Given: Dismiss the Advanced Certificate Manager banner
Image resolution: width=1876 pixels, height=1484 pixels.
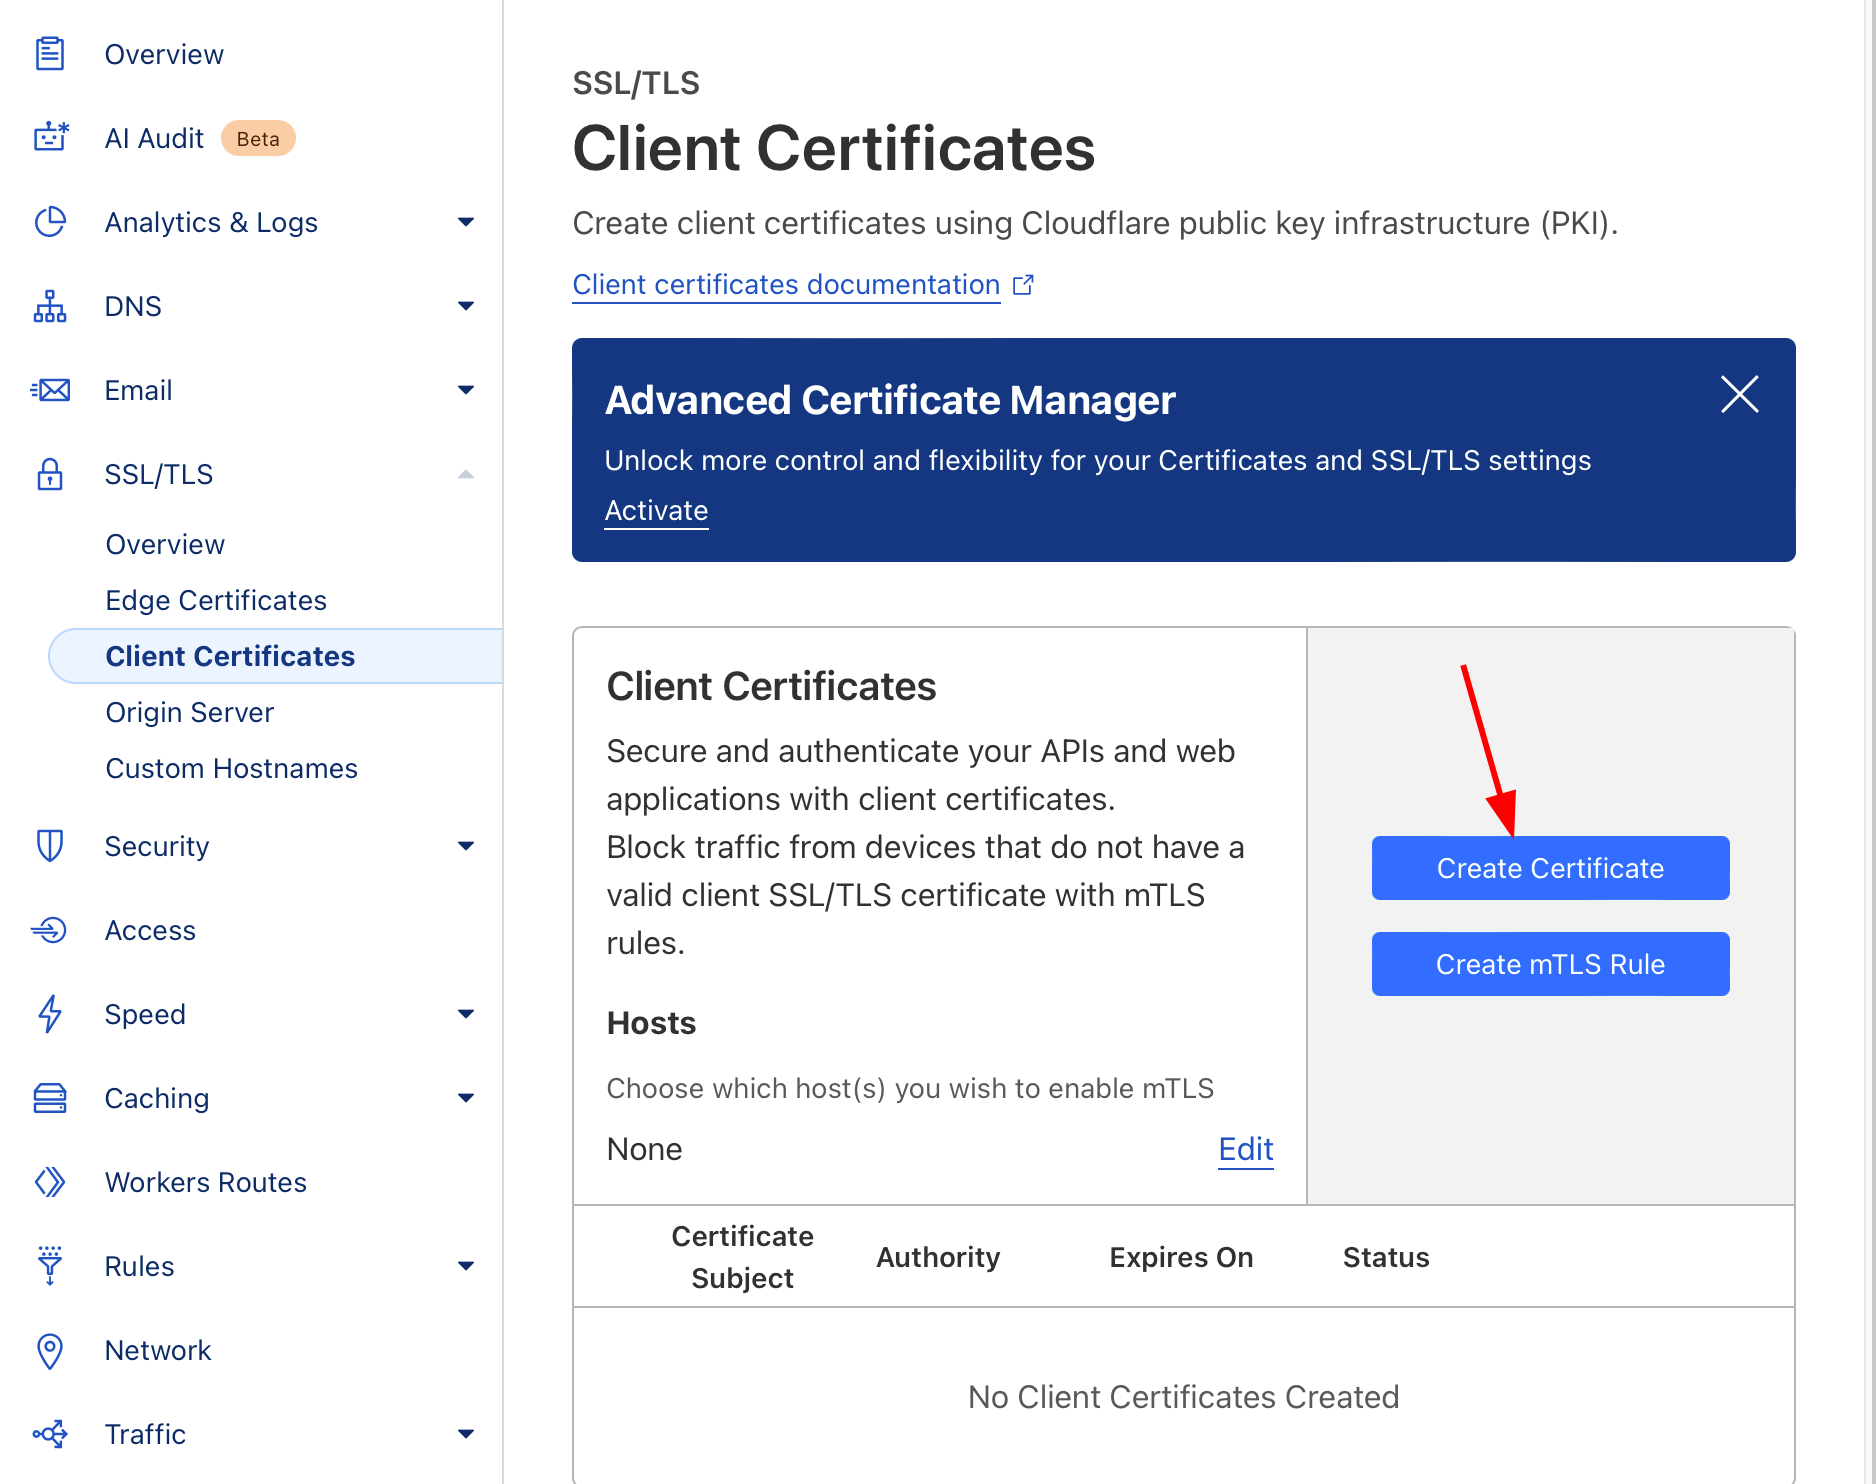Looking at the screenshot, I should click(x=1739, y=394).
